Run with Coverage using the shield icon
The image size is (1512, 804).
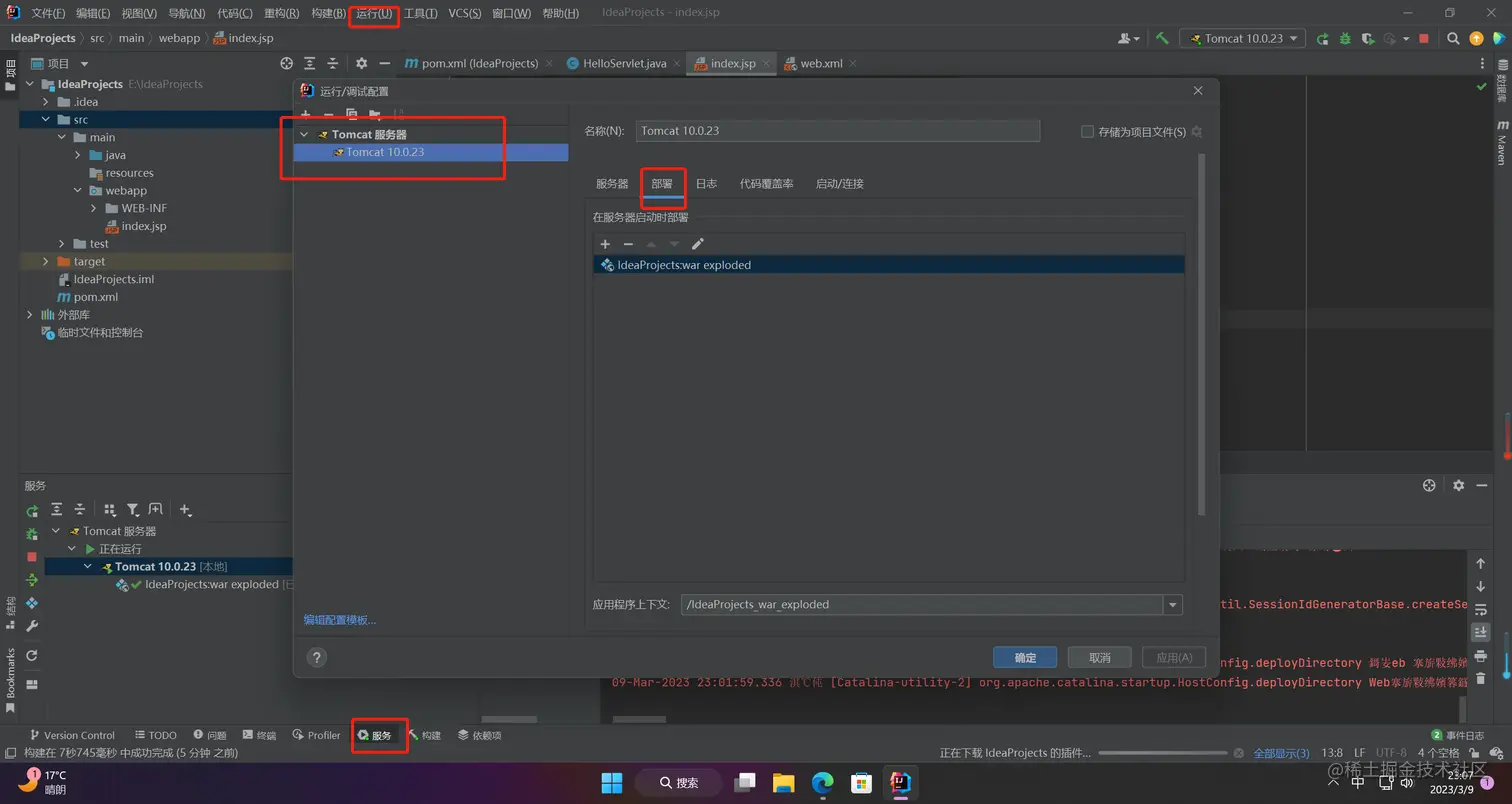pos(1368,38)
